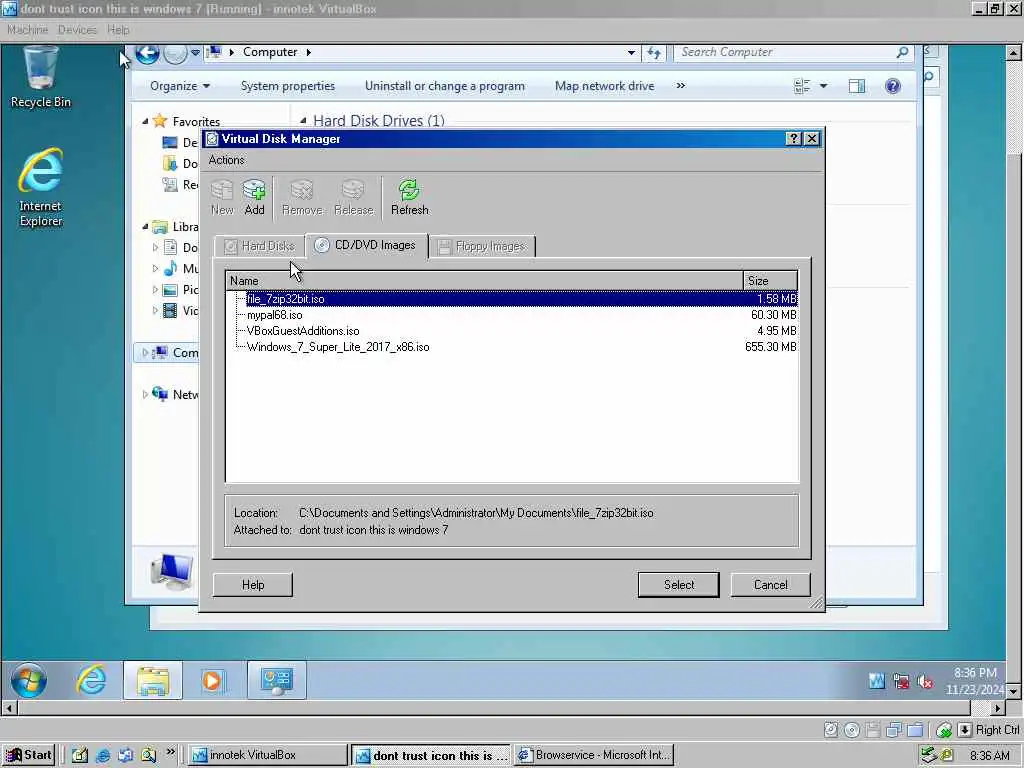Open Windows Media Player taskbar icon

(212, 680)
